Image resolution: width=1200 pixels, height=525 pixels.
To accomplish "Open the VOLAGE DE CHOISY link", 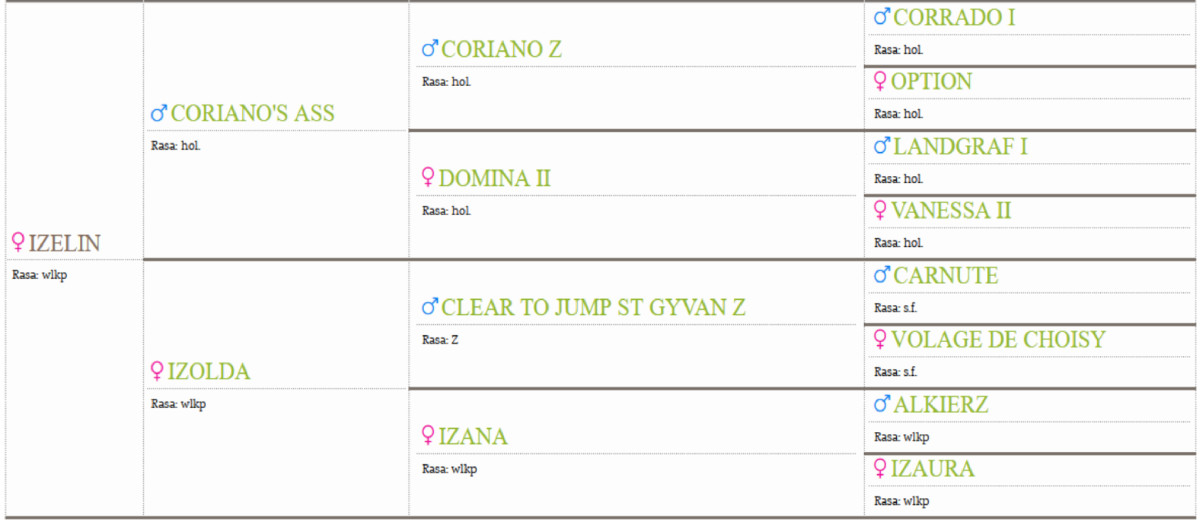I will pos(998,340).
